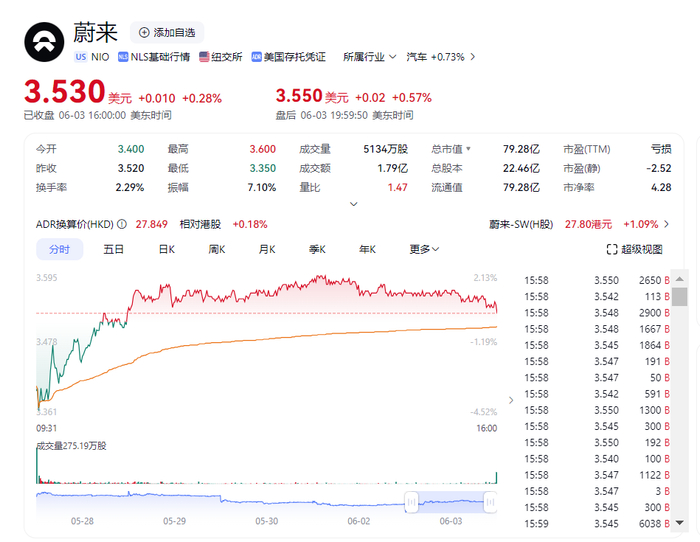Click the NIO company logo
Viewport: 700px width, 542px height.
pos(44,42)
